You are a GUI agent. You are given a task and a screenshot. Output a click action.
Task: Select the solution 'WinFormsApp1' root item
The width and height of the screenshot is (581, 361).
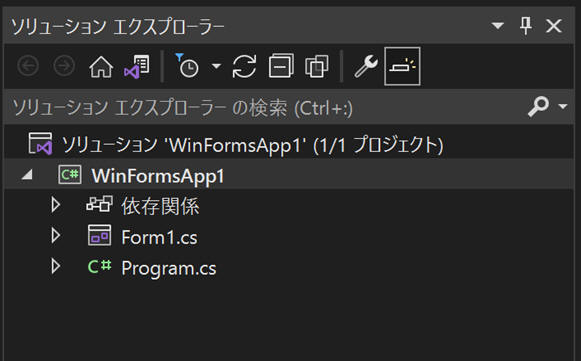(253, 145)
